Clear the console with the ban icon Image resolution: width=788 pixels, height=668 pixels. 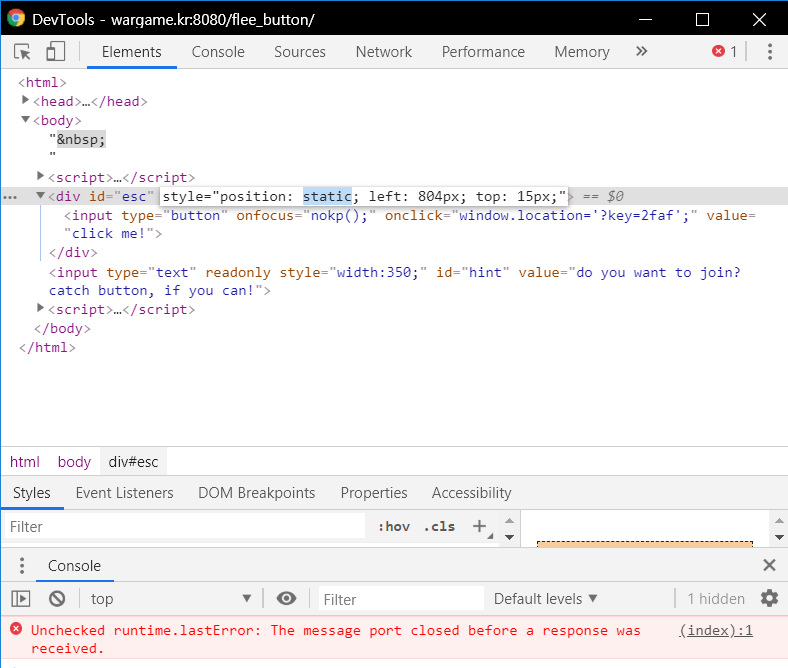(x=57, y=599)
